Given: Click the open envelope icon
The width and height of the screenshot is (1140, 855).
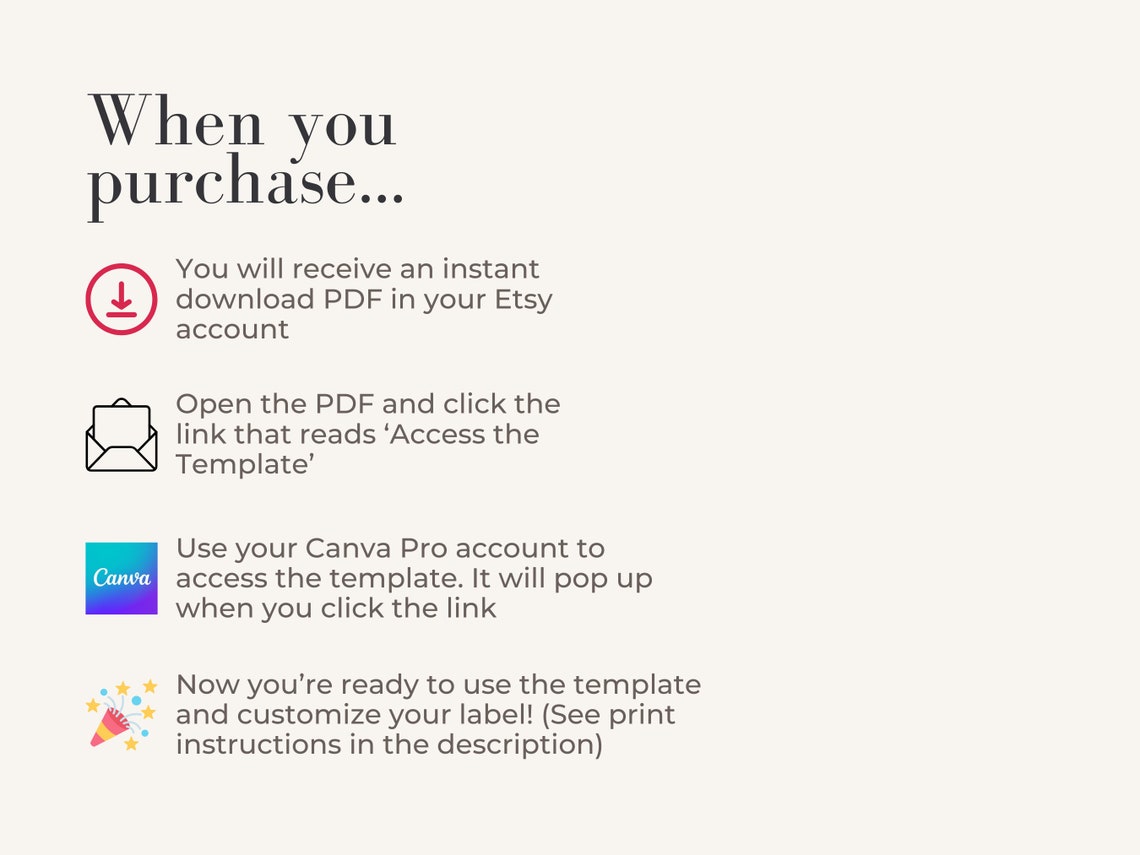Looking at the screenshot, I should 121,435.
